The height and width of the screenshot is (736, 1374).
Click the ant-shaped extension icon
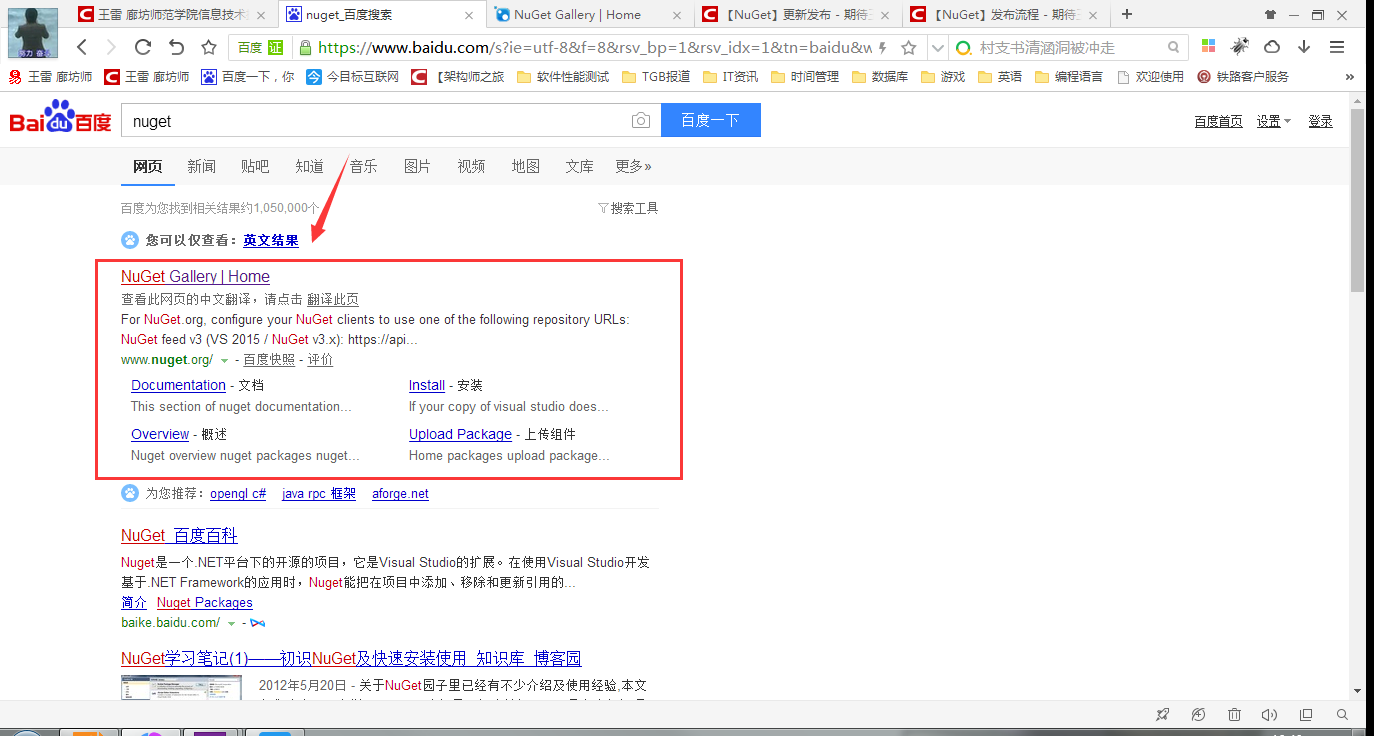pos(1240,47)
